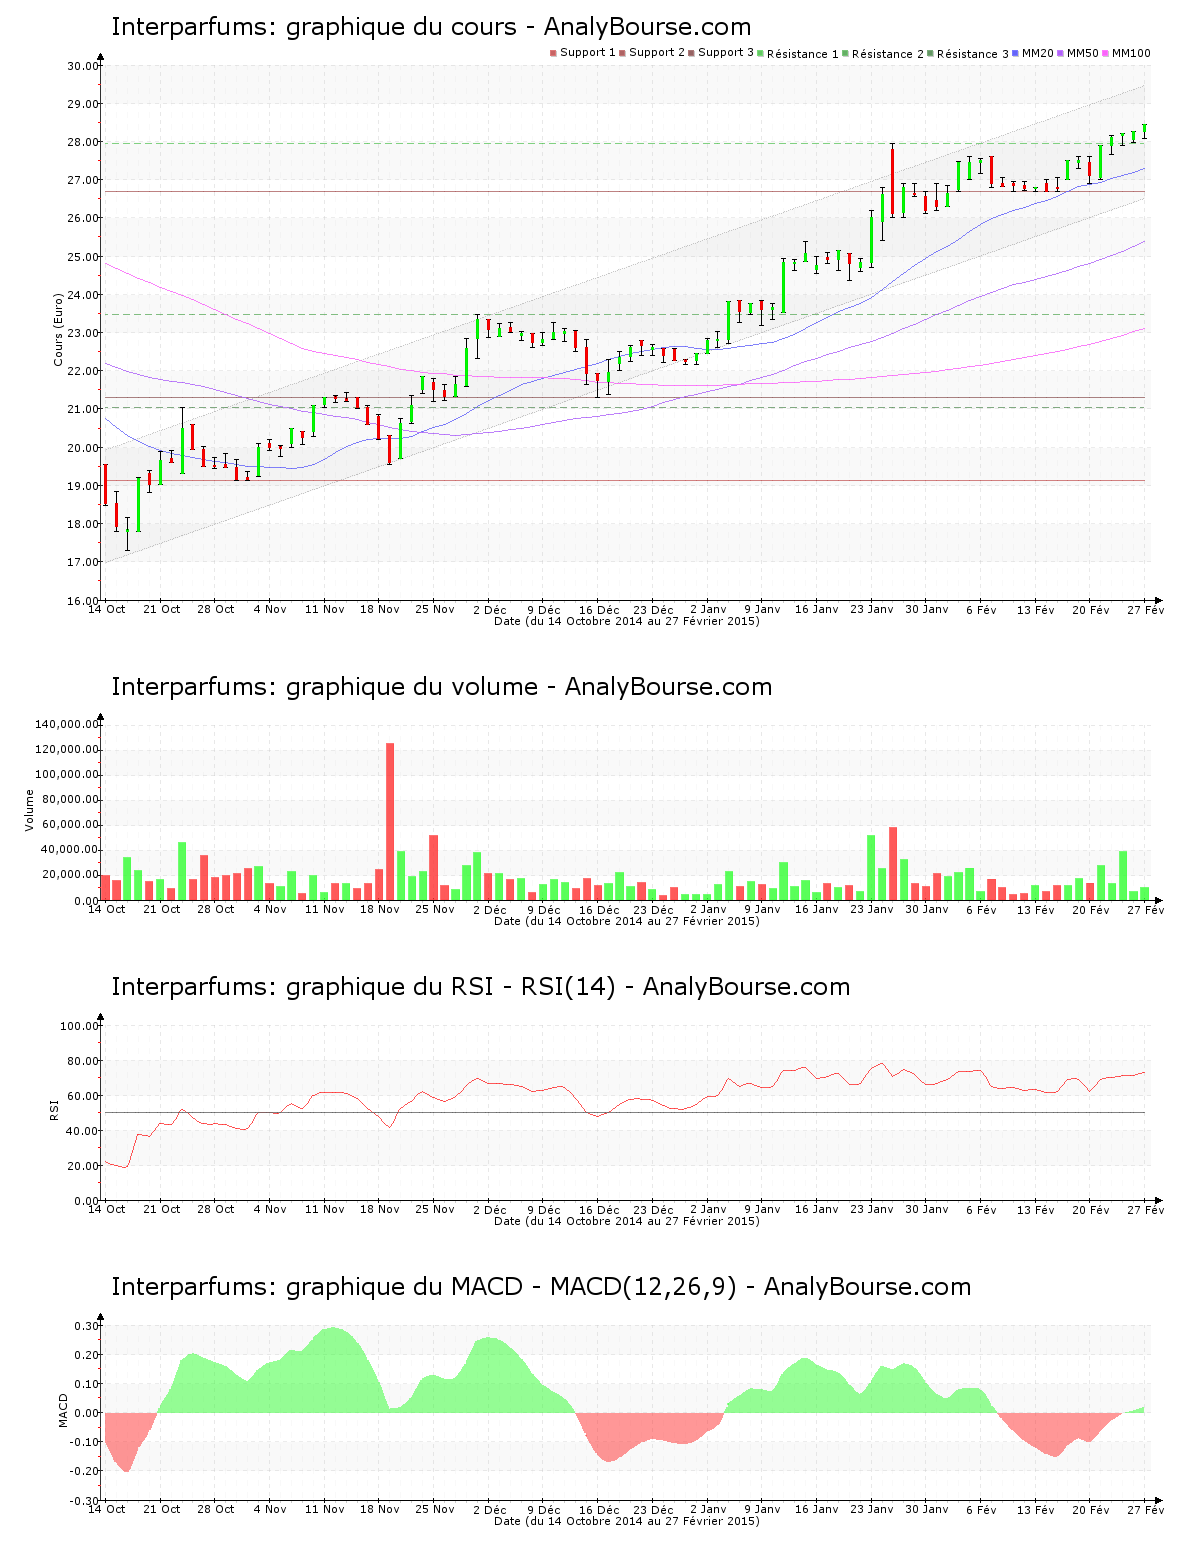The width and height of the screenshot is (1200, 1550).
Task: Click the 'graphique du volume' chart title
Action: (x=441, y=687)
